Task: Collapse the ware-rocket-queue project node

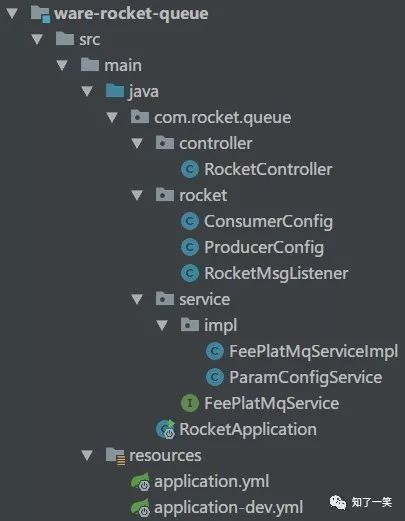Action: 12,13
